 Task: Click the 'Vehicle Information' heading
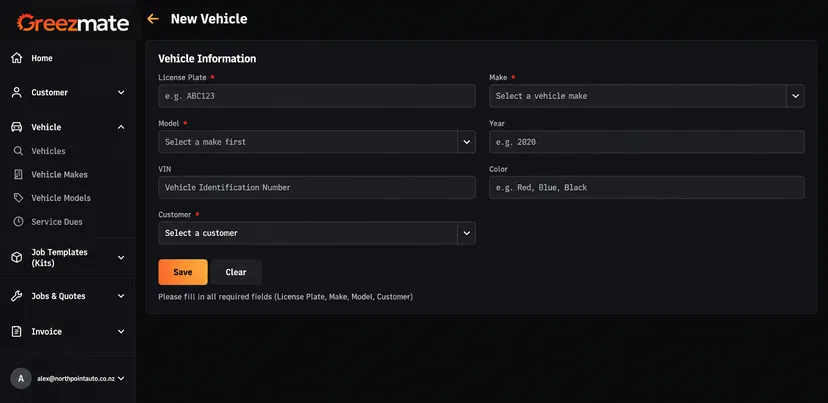pyautogui.click(x=207, y=59)
